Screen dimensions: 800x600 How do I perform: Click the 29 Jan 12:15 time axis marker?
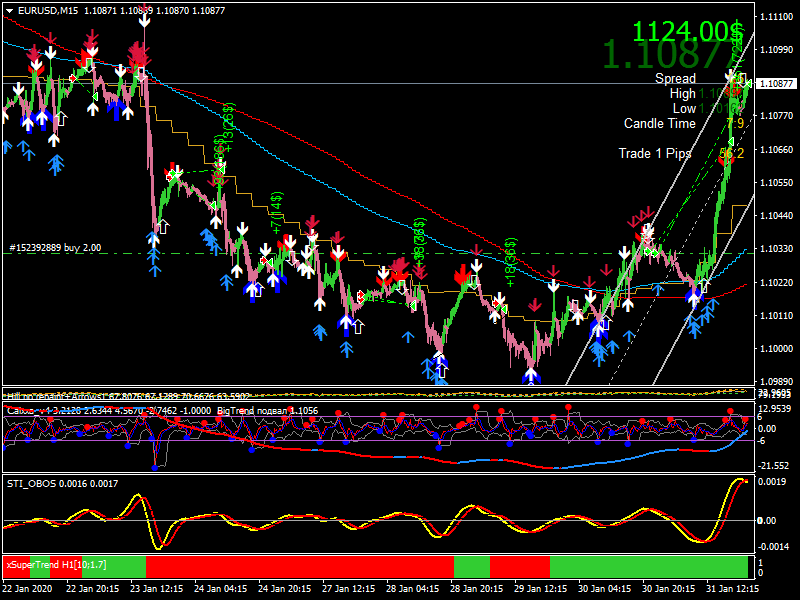540,588
